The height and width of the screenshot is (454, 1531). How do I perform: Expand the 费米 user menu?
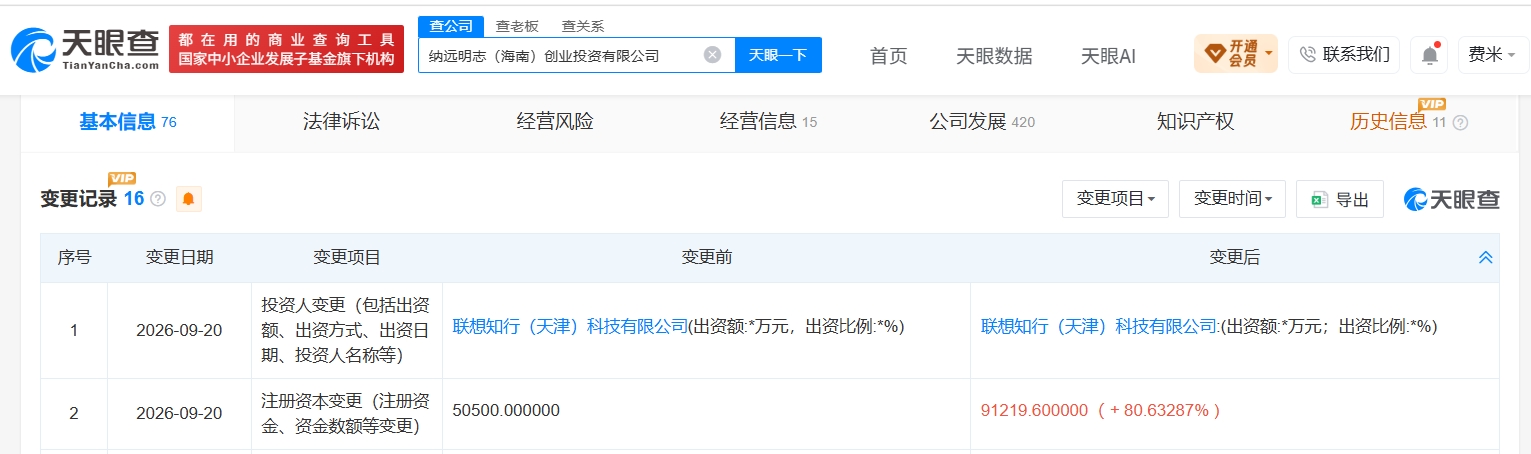tap(1492, 55)
